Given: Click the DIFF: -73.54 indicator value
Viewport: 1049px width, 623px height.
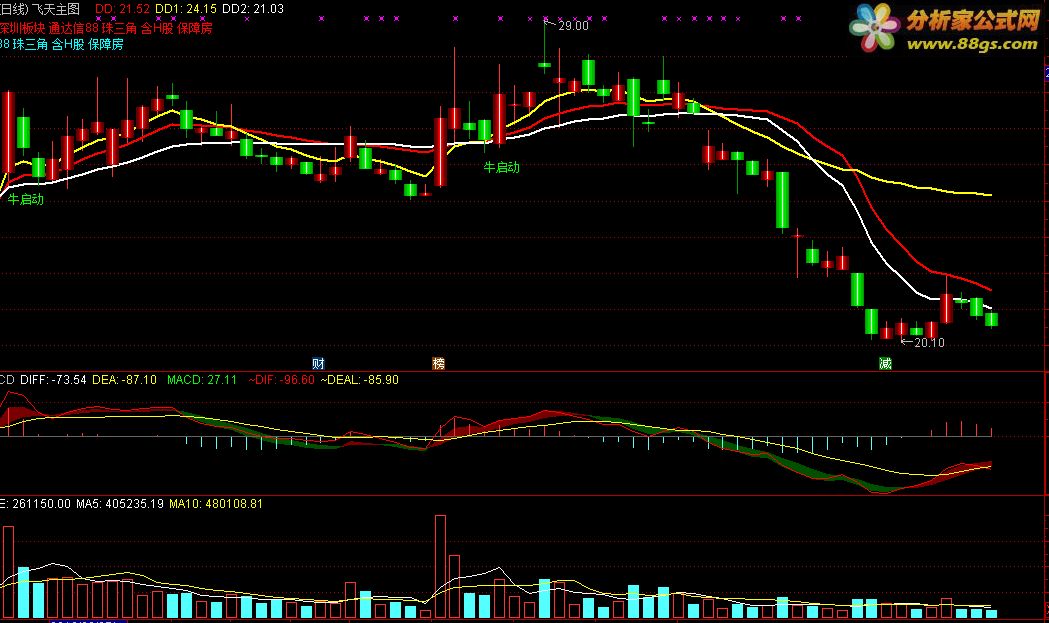Looking at the screenshot, I should pyautogui.click(x=53, y=379).
